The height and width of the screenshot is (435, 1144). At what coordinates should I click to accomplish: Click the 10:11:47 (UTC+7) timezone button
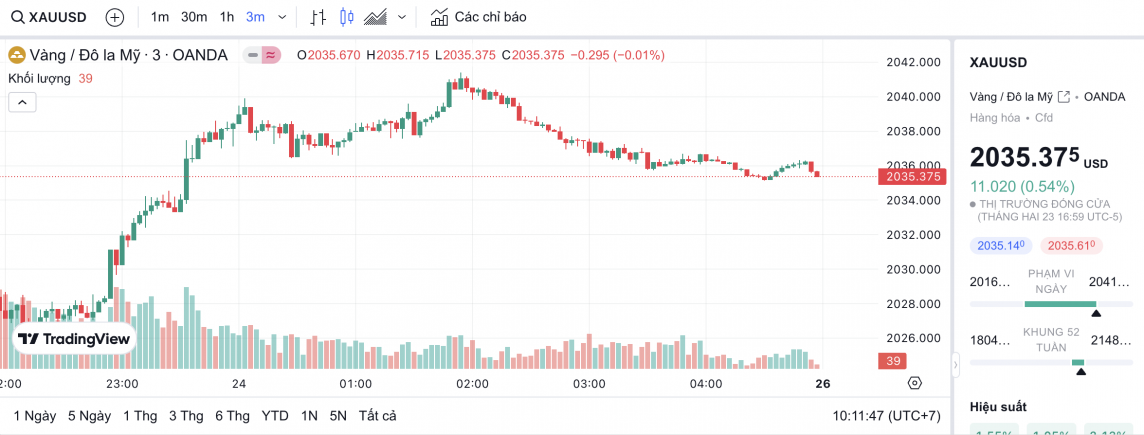pos(888,415)
